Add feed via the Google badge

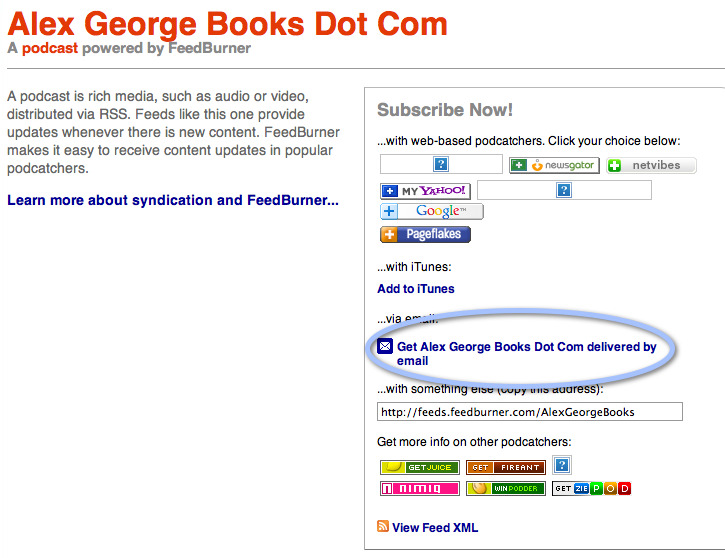click(432, 211)
